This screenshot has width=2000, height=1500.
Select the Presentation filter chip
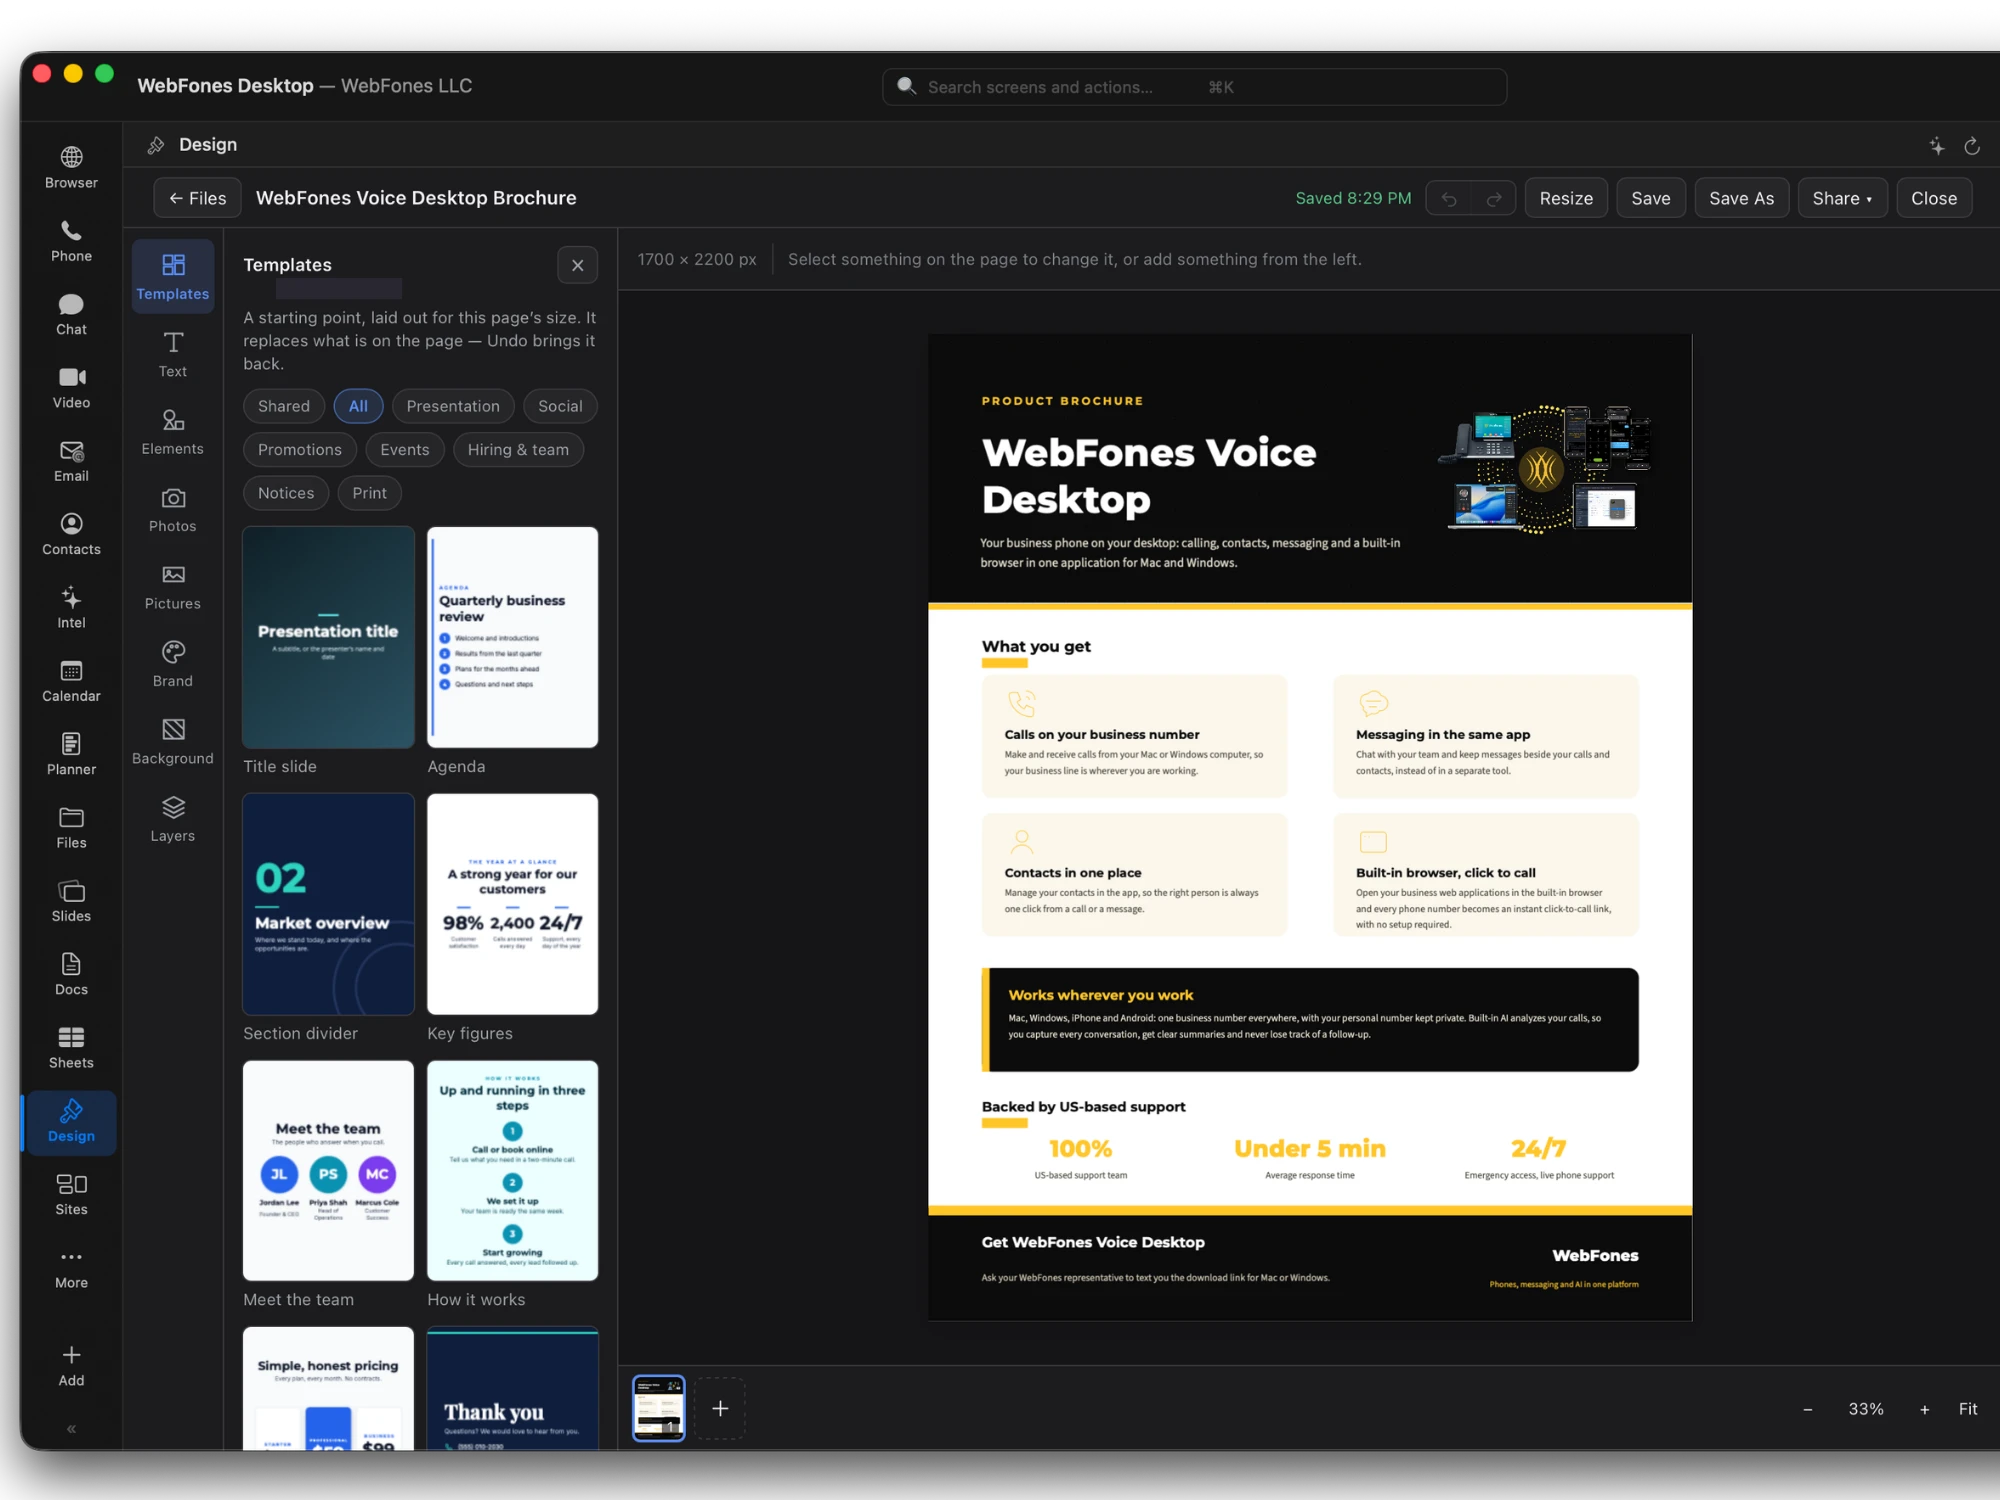click(453, 406)
